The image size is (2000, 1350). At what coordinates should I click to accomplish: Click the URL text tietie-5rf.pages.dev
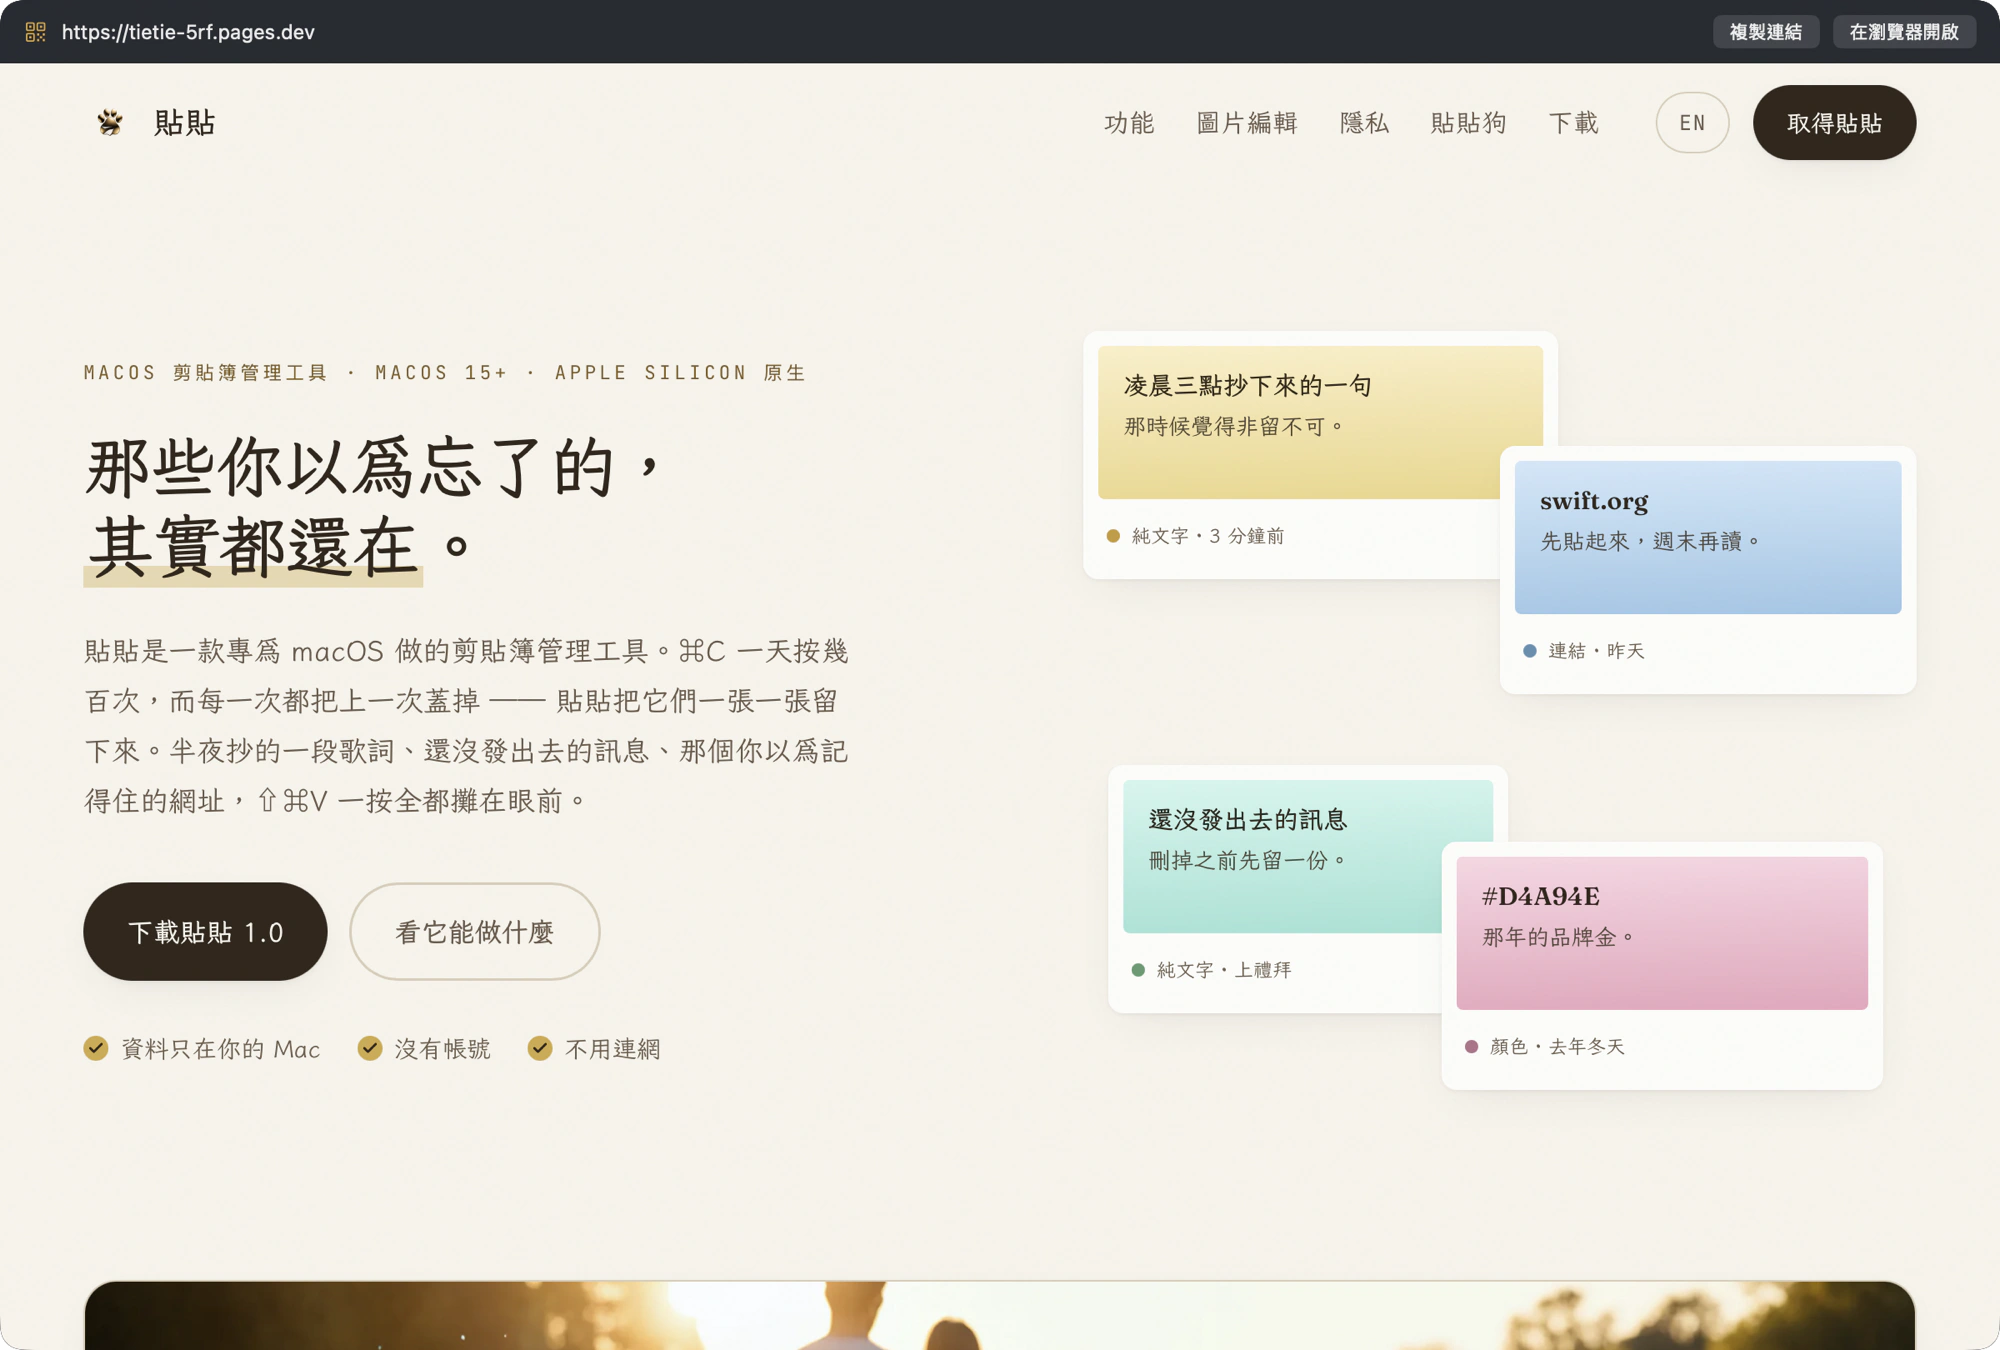point(188,32)
